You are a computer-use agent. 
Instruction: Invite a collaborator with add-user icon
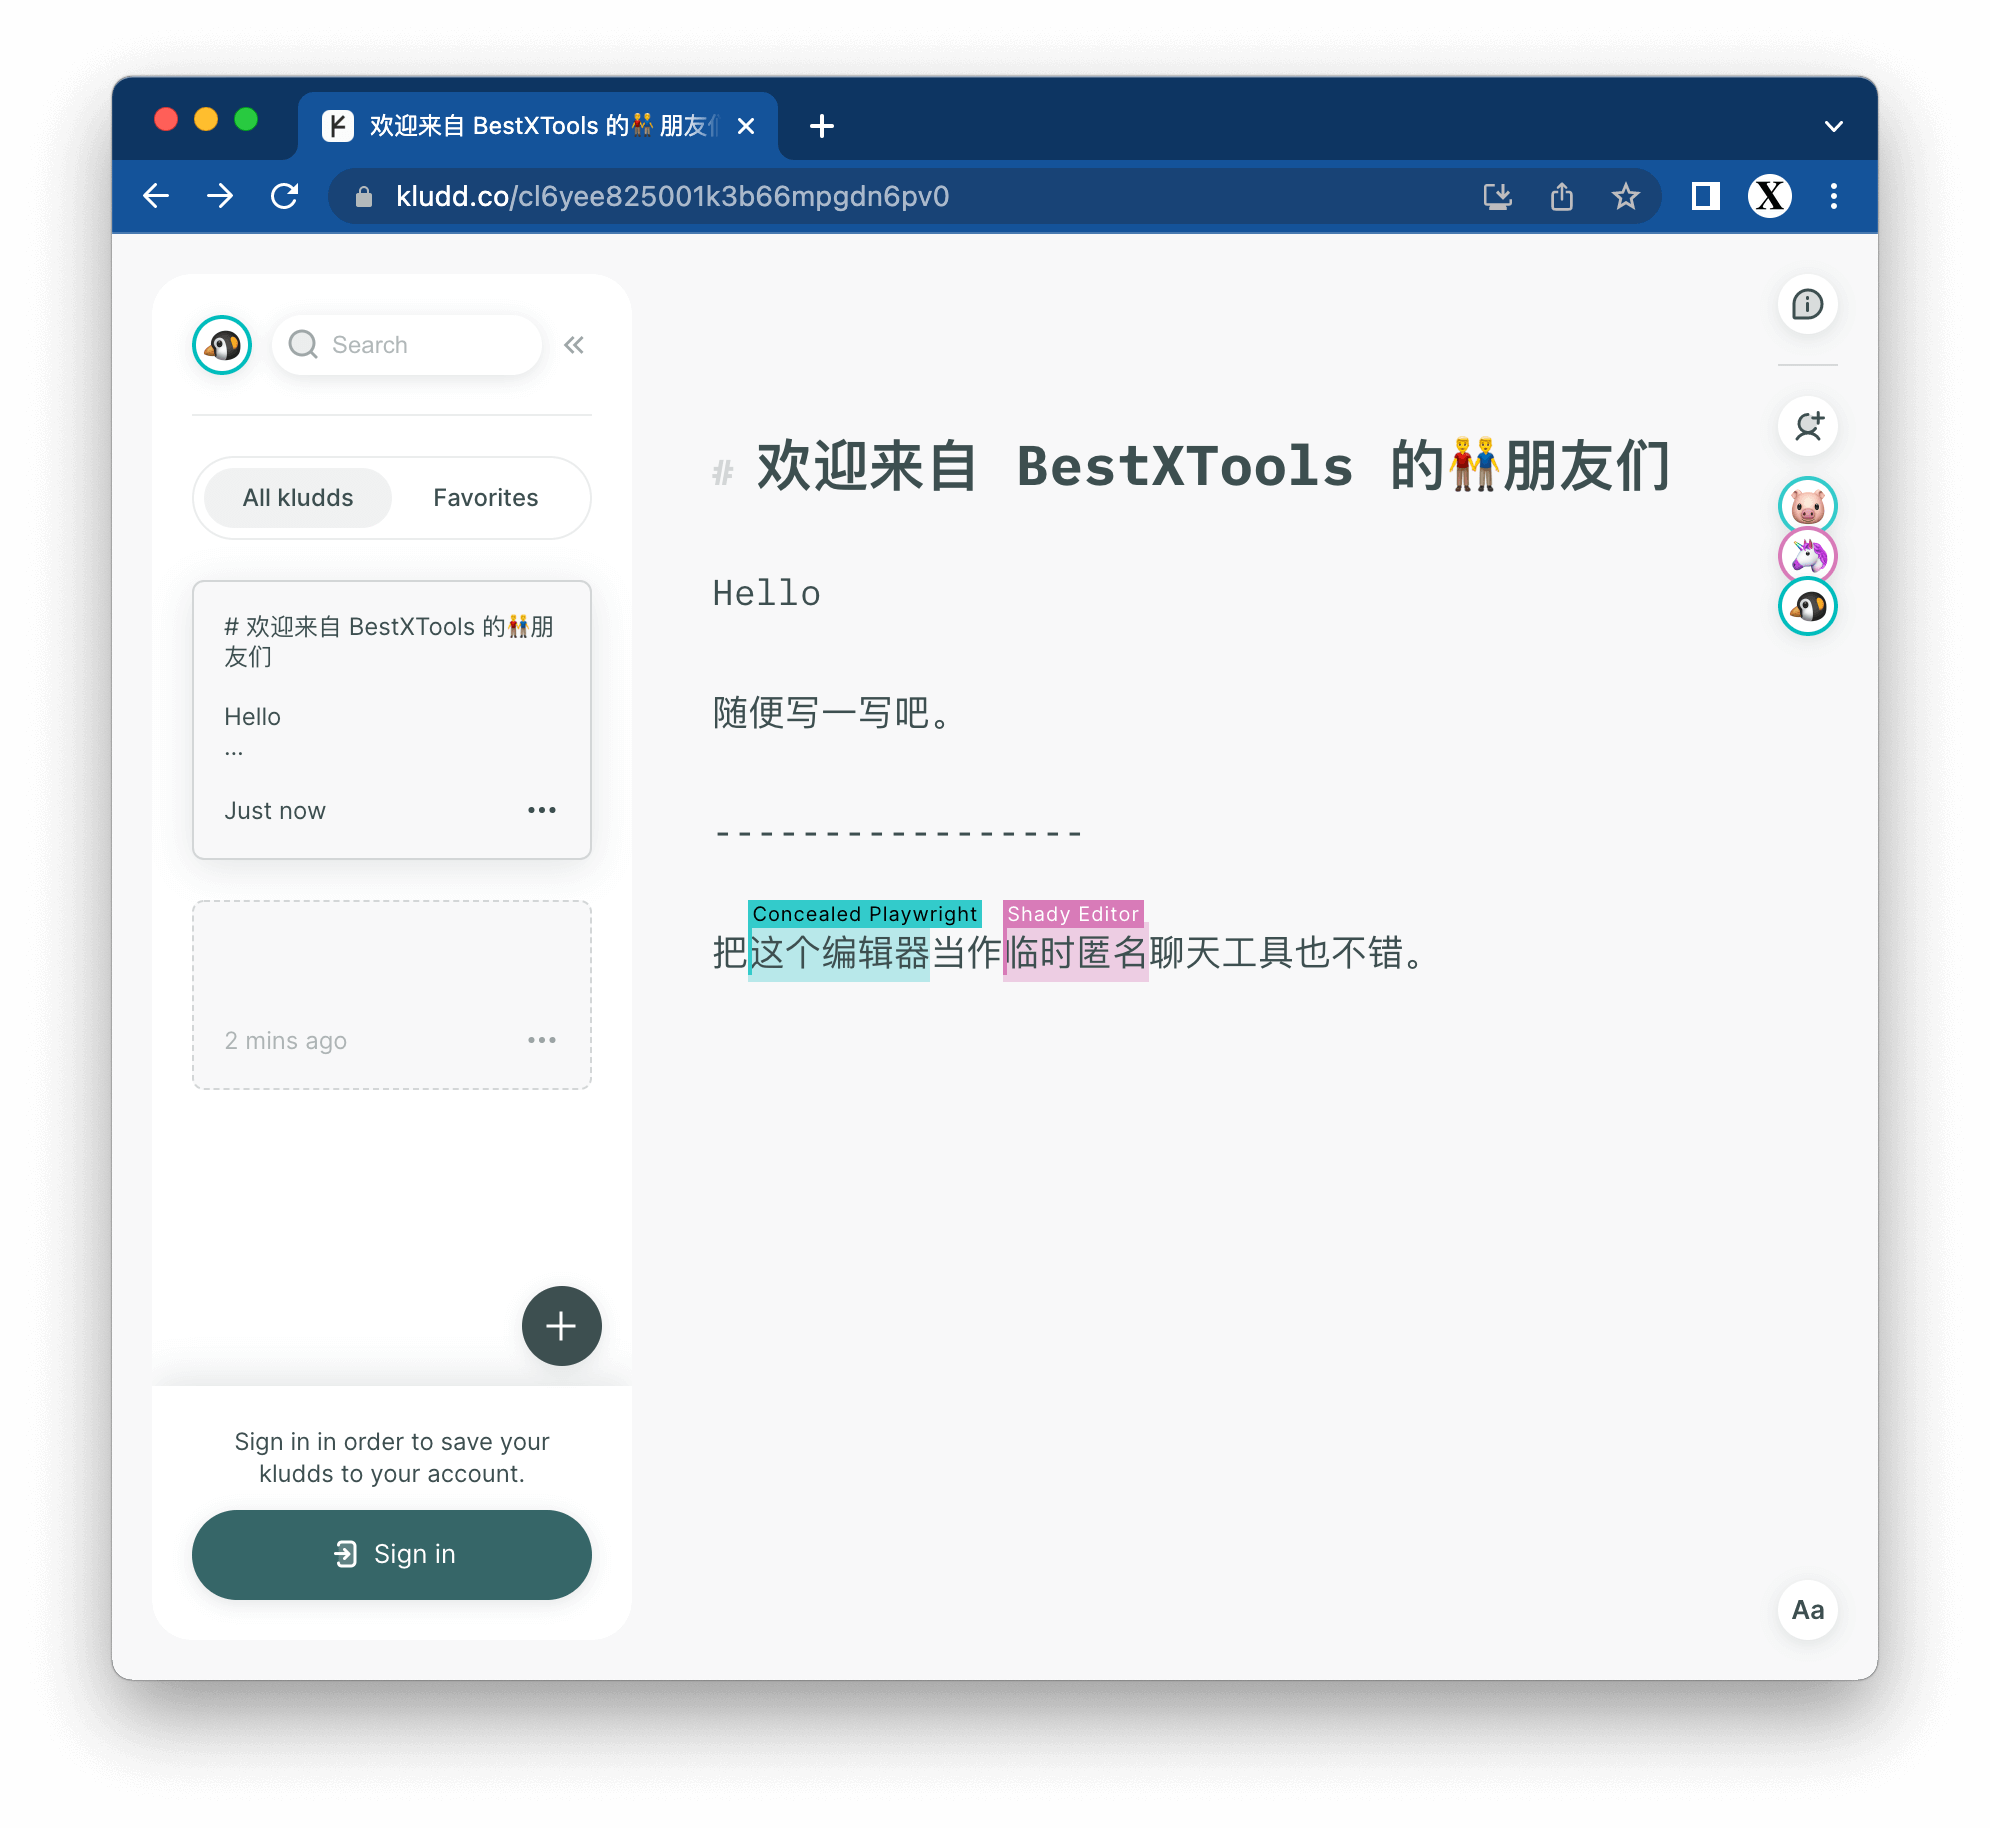pos(1807,427)
